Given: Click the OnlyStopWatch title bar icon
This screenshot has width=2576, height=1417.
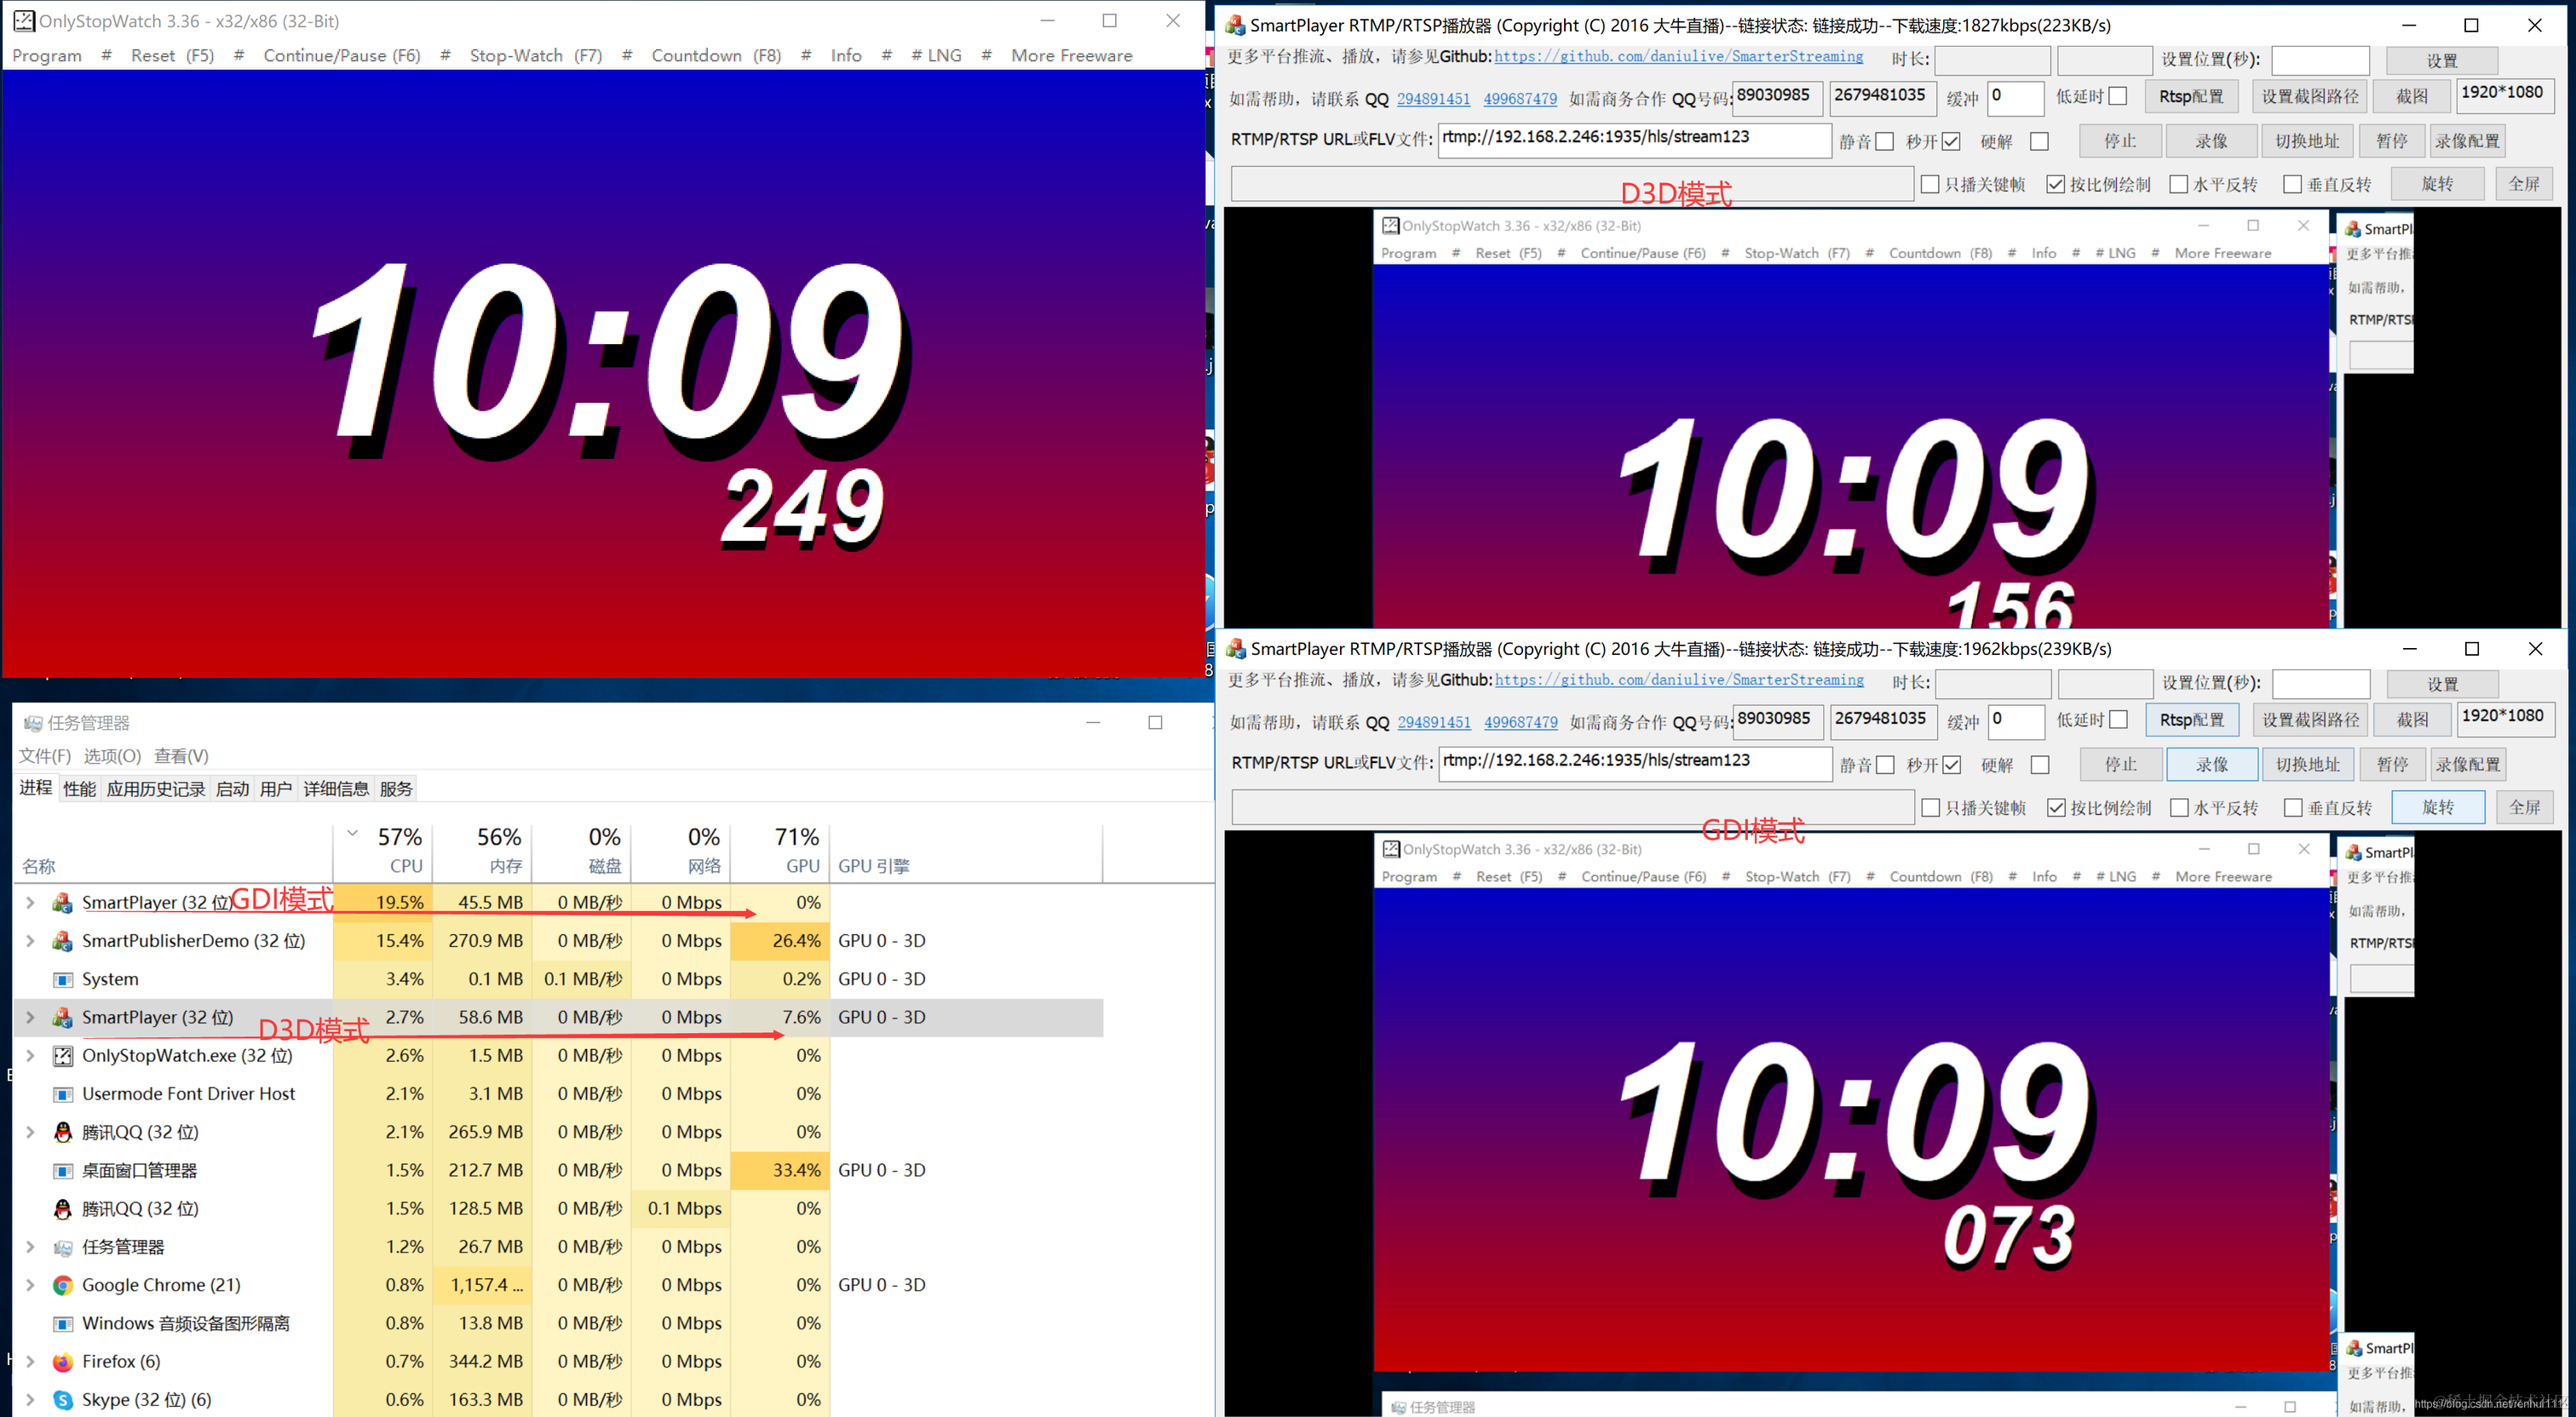Looking at the screenshot, I should (x=23, y=21).
